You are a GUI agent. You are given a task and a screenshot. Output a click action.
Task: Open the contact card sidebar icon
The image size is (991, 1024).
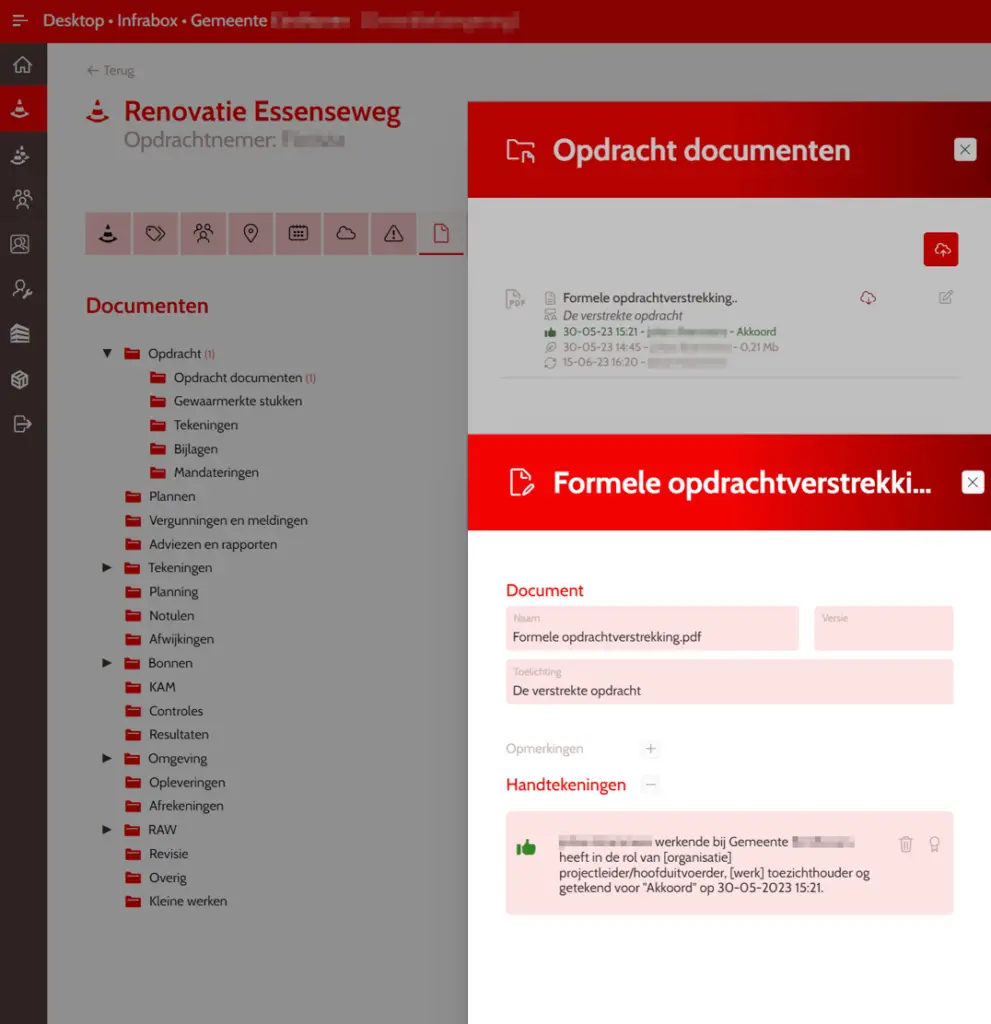click(20, 244)
